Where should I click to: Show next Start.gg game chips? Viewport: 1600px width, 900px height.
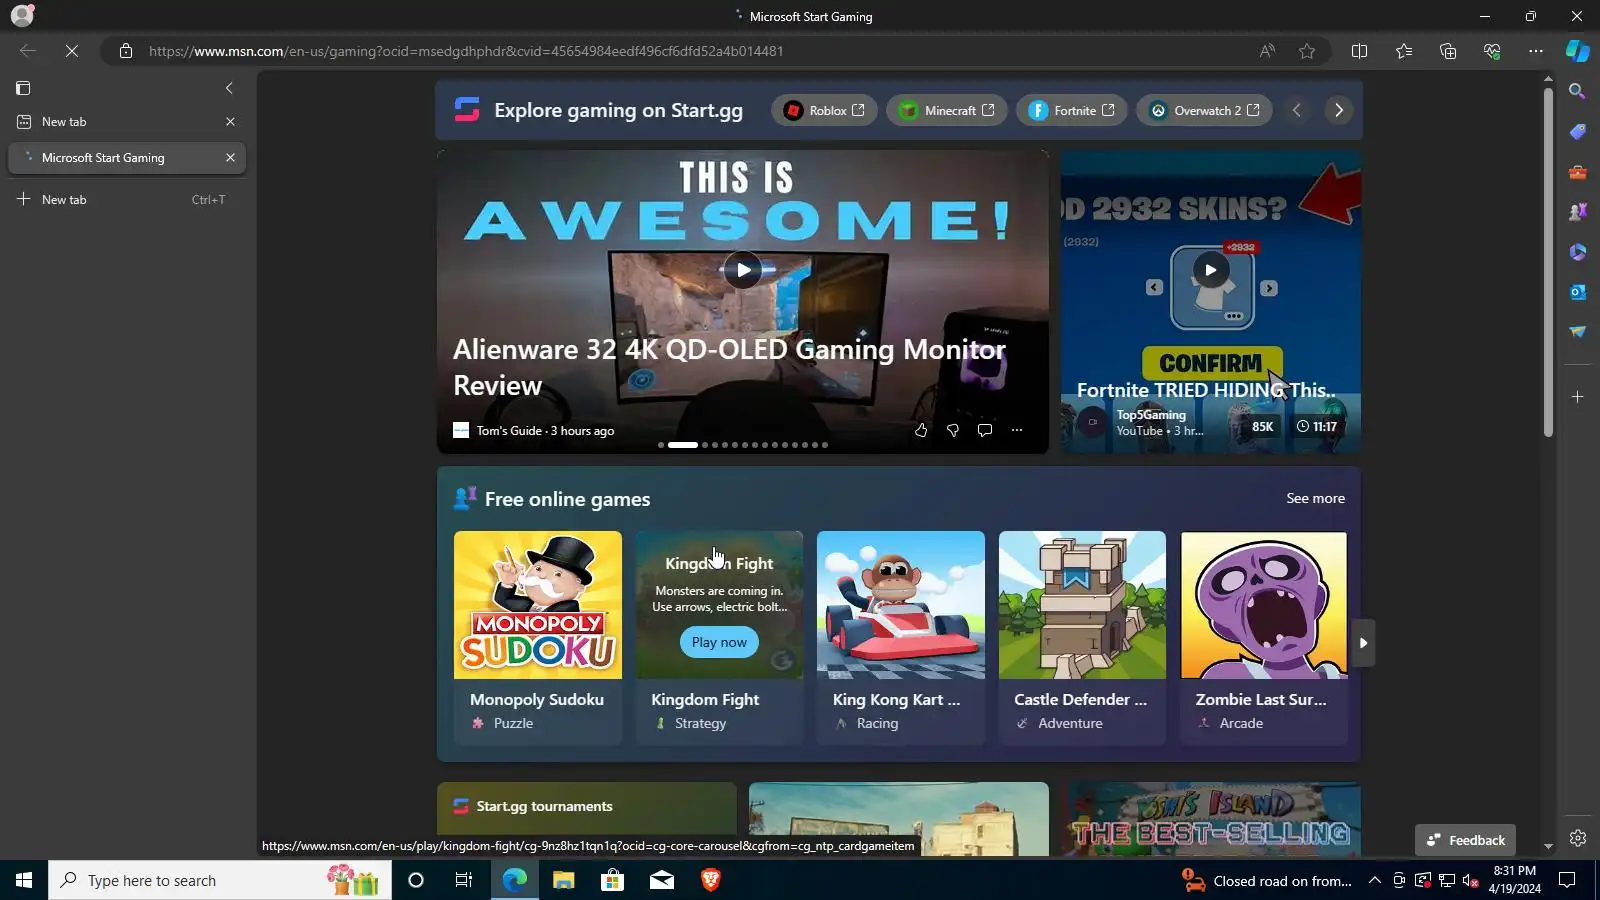(1339, 110)
